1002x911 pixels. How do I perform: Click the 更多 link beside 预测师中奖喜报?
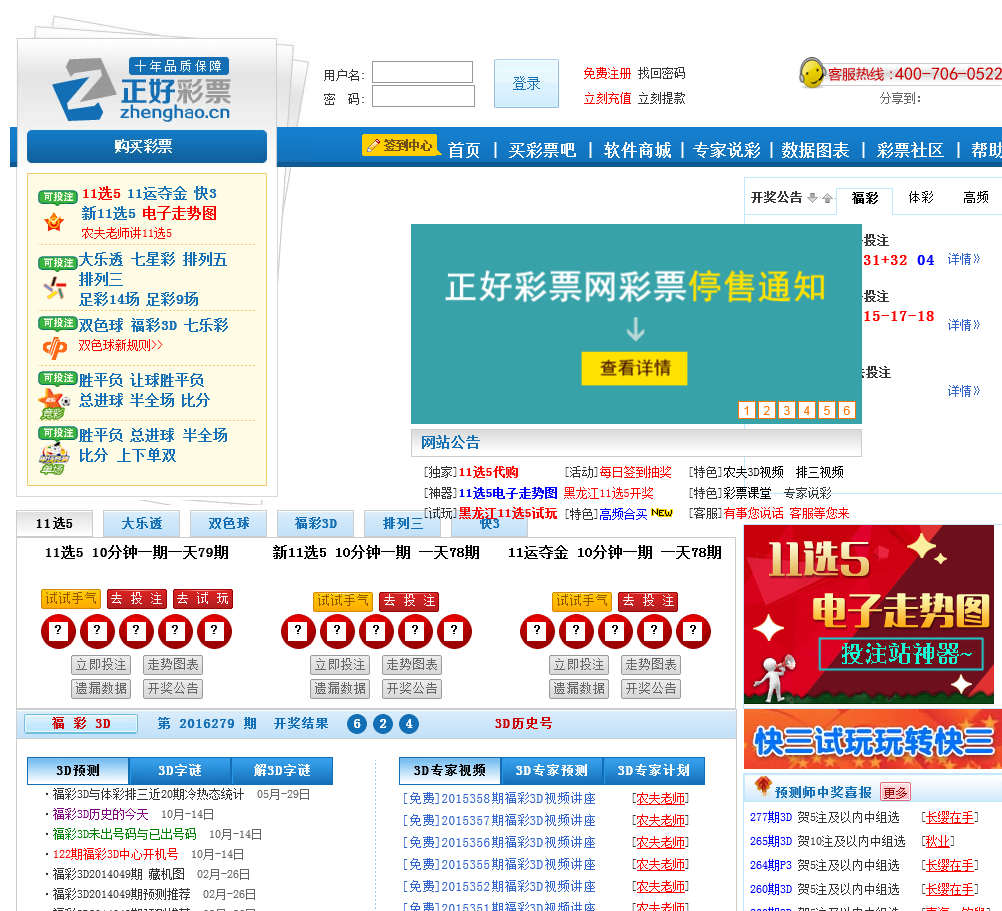(895, 792)
